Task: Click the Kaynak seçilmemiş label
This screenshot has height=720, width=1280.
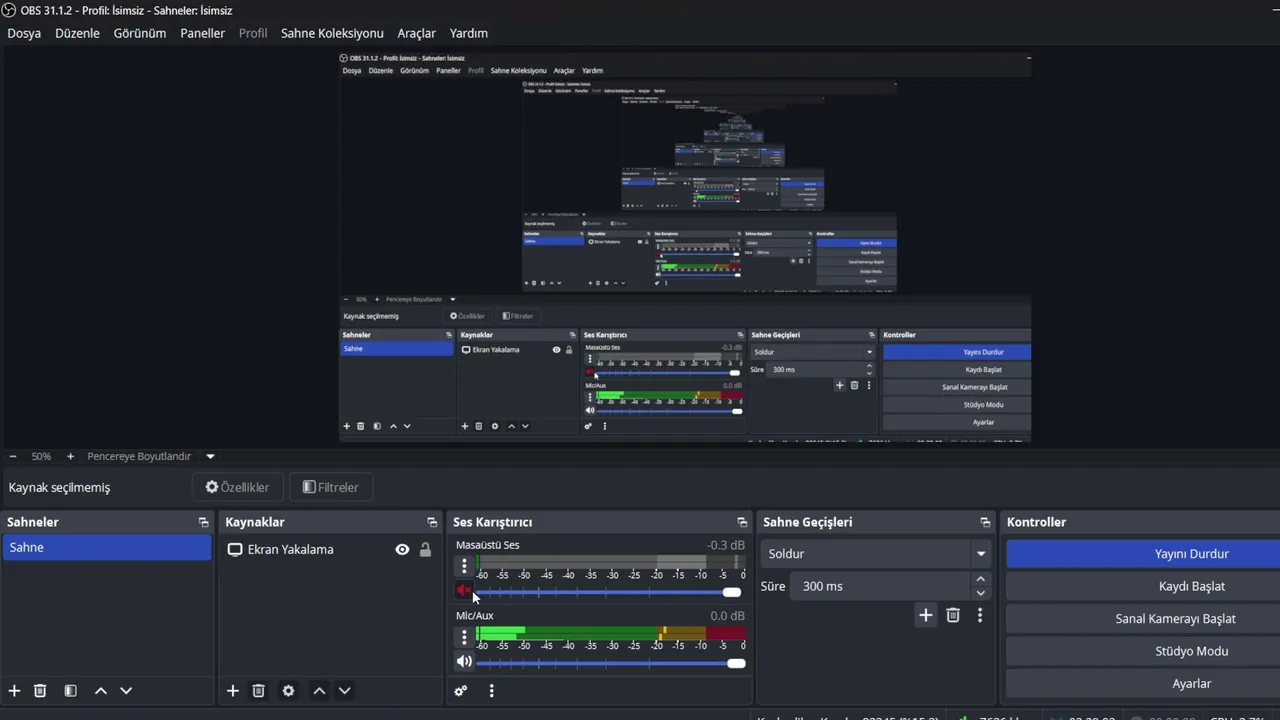Action: click(60, 488)
